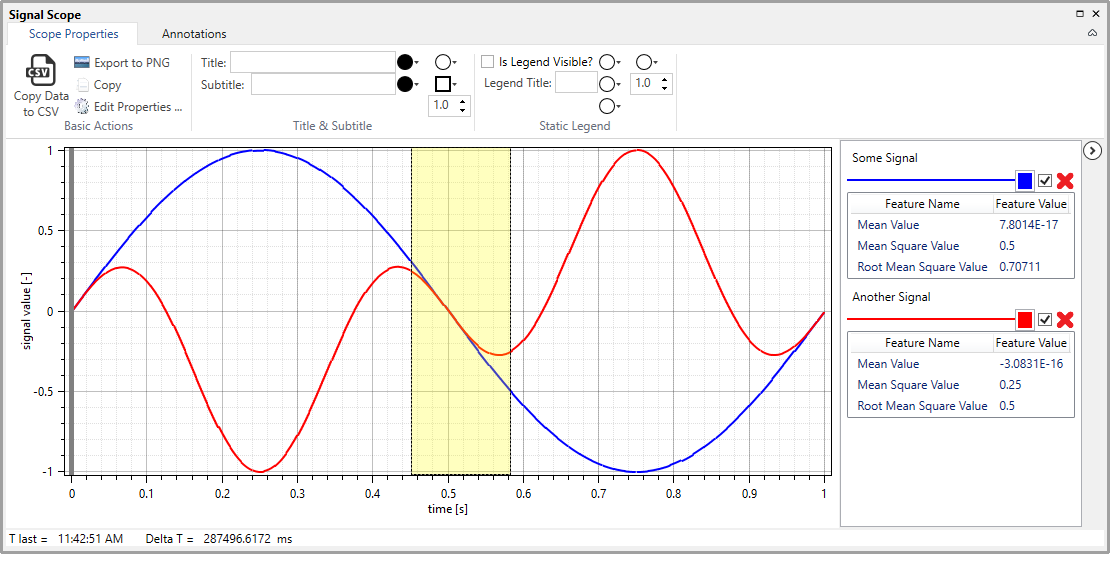Image resolution: width=1111 pixels, height=583 pixels.
Task: Click Feature Value header under Another Signal
Action: pyautogui.click(x=1031, y=343)
